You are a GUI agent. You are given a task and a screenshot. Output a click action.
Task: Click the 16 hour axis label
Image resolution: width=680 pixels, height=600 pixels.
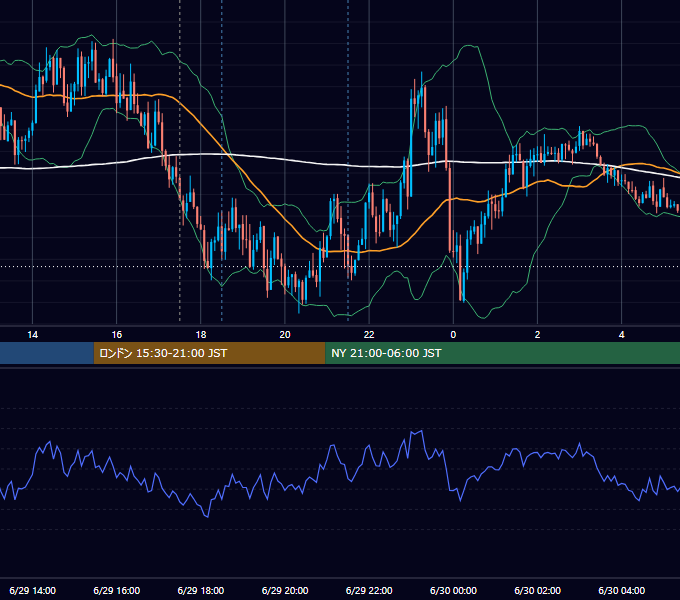117,335
